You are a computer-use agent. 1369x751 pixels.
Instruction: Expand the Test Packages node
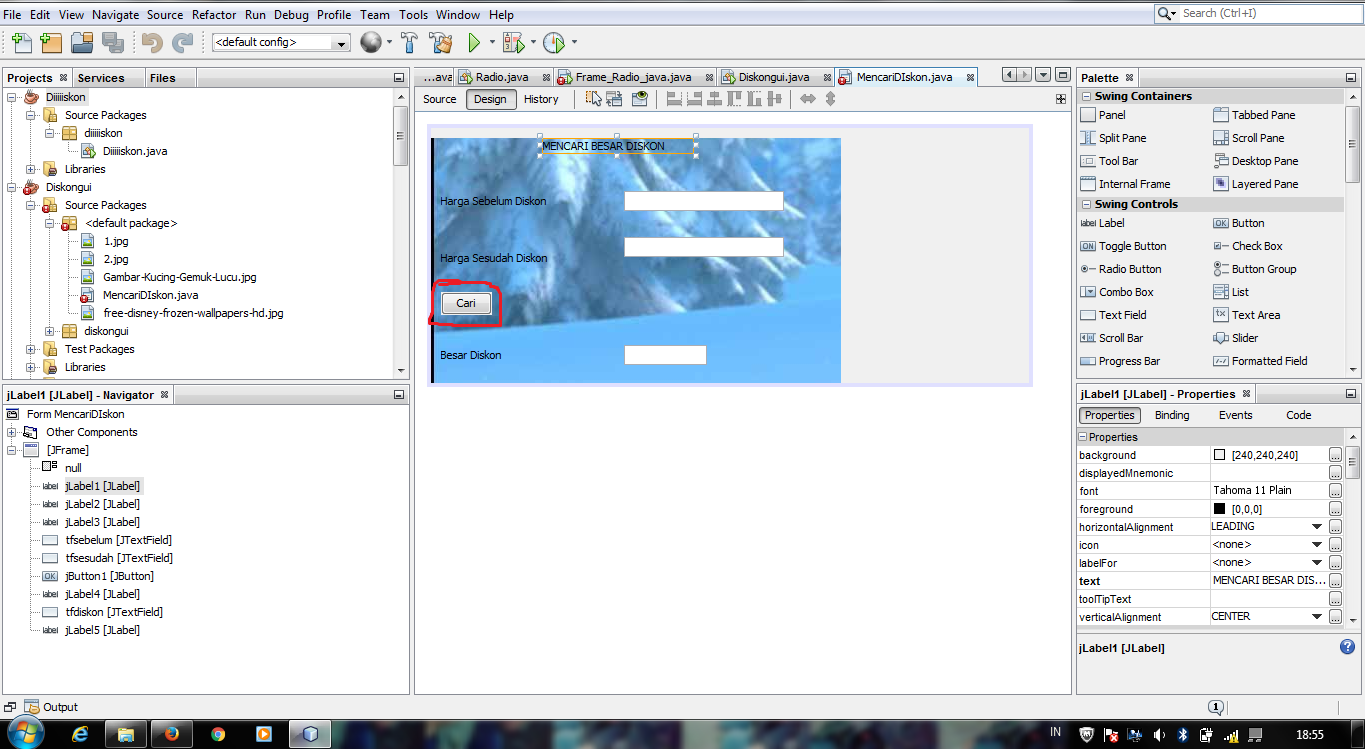coord(31,349)
